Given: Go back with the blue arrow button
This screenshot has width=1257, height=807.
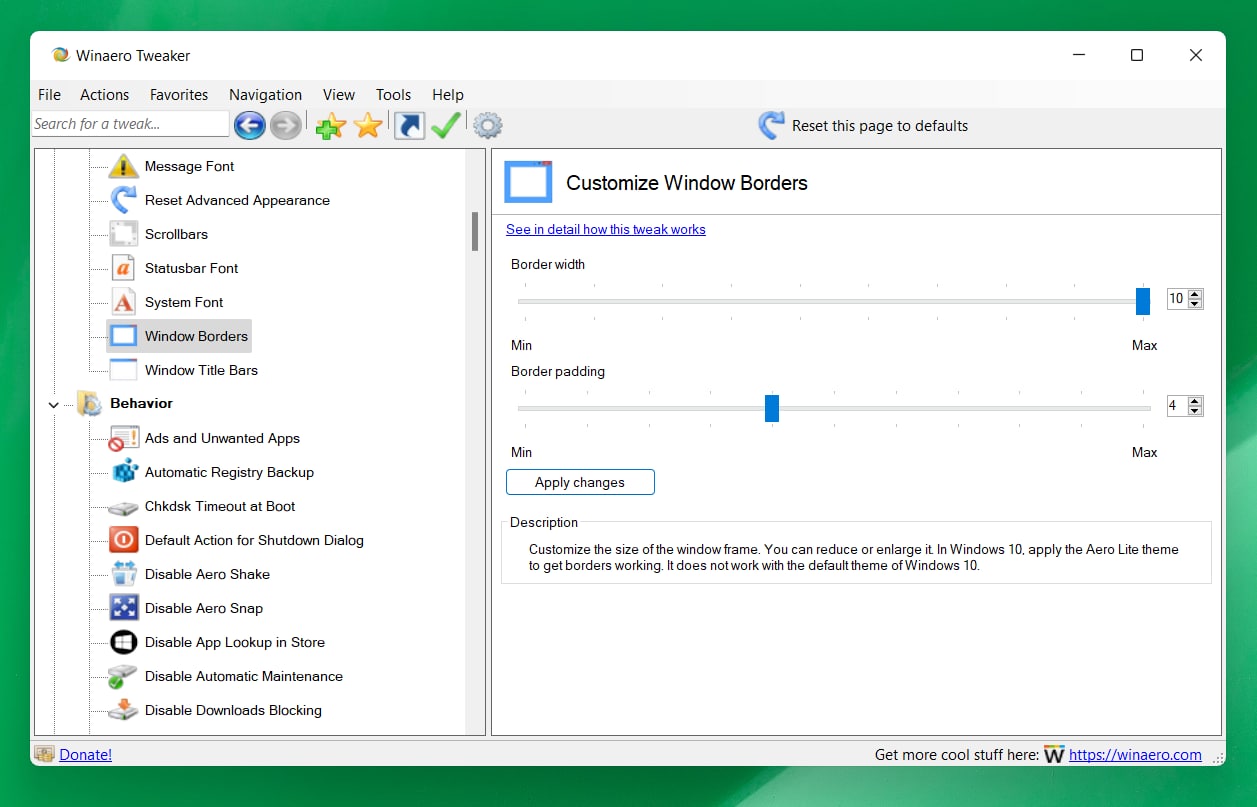Looking at the screenshot, I should [x=250, y=125].
